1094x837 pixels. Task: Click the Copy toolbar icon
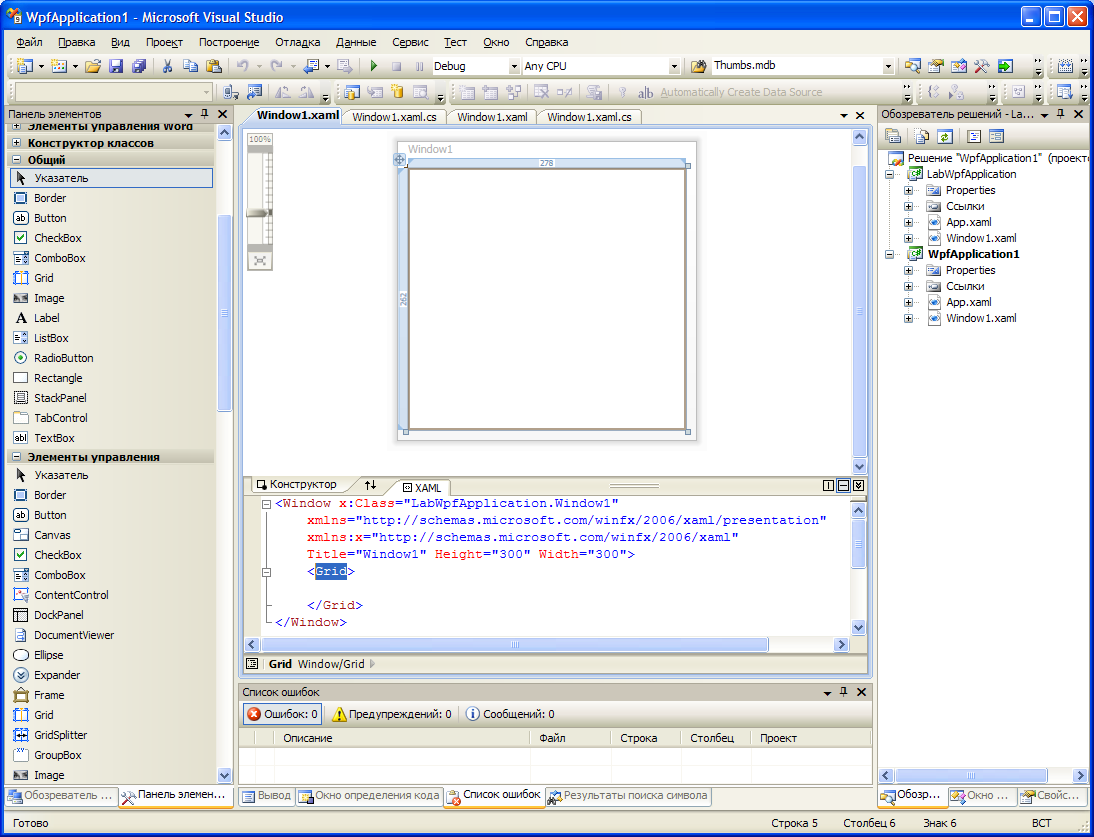pyautogui.click(x=190, y=66)
